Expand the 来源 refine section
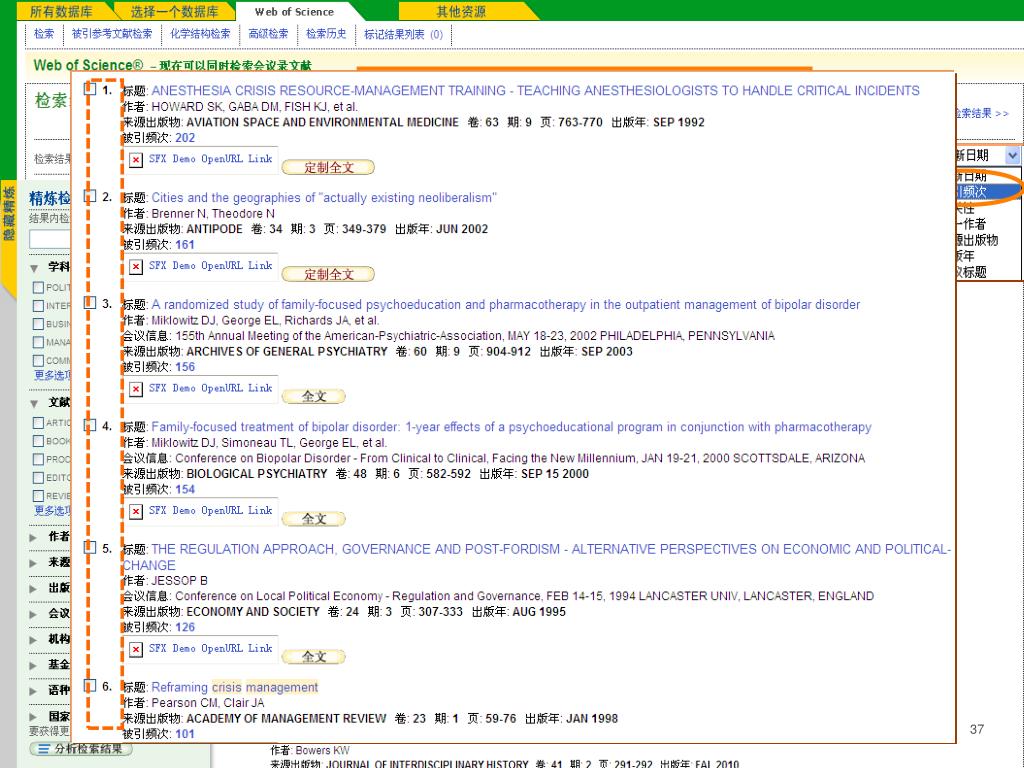Screen dimensions: 1024x768 click(33, 563)
